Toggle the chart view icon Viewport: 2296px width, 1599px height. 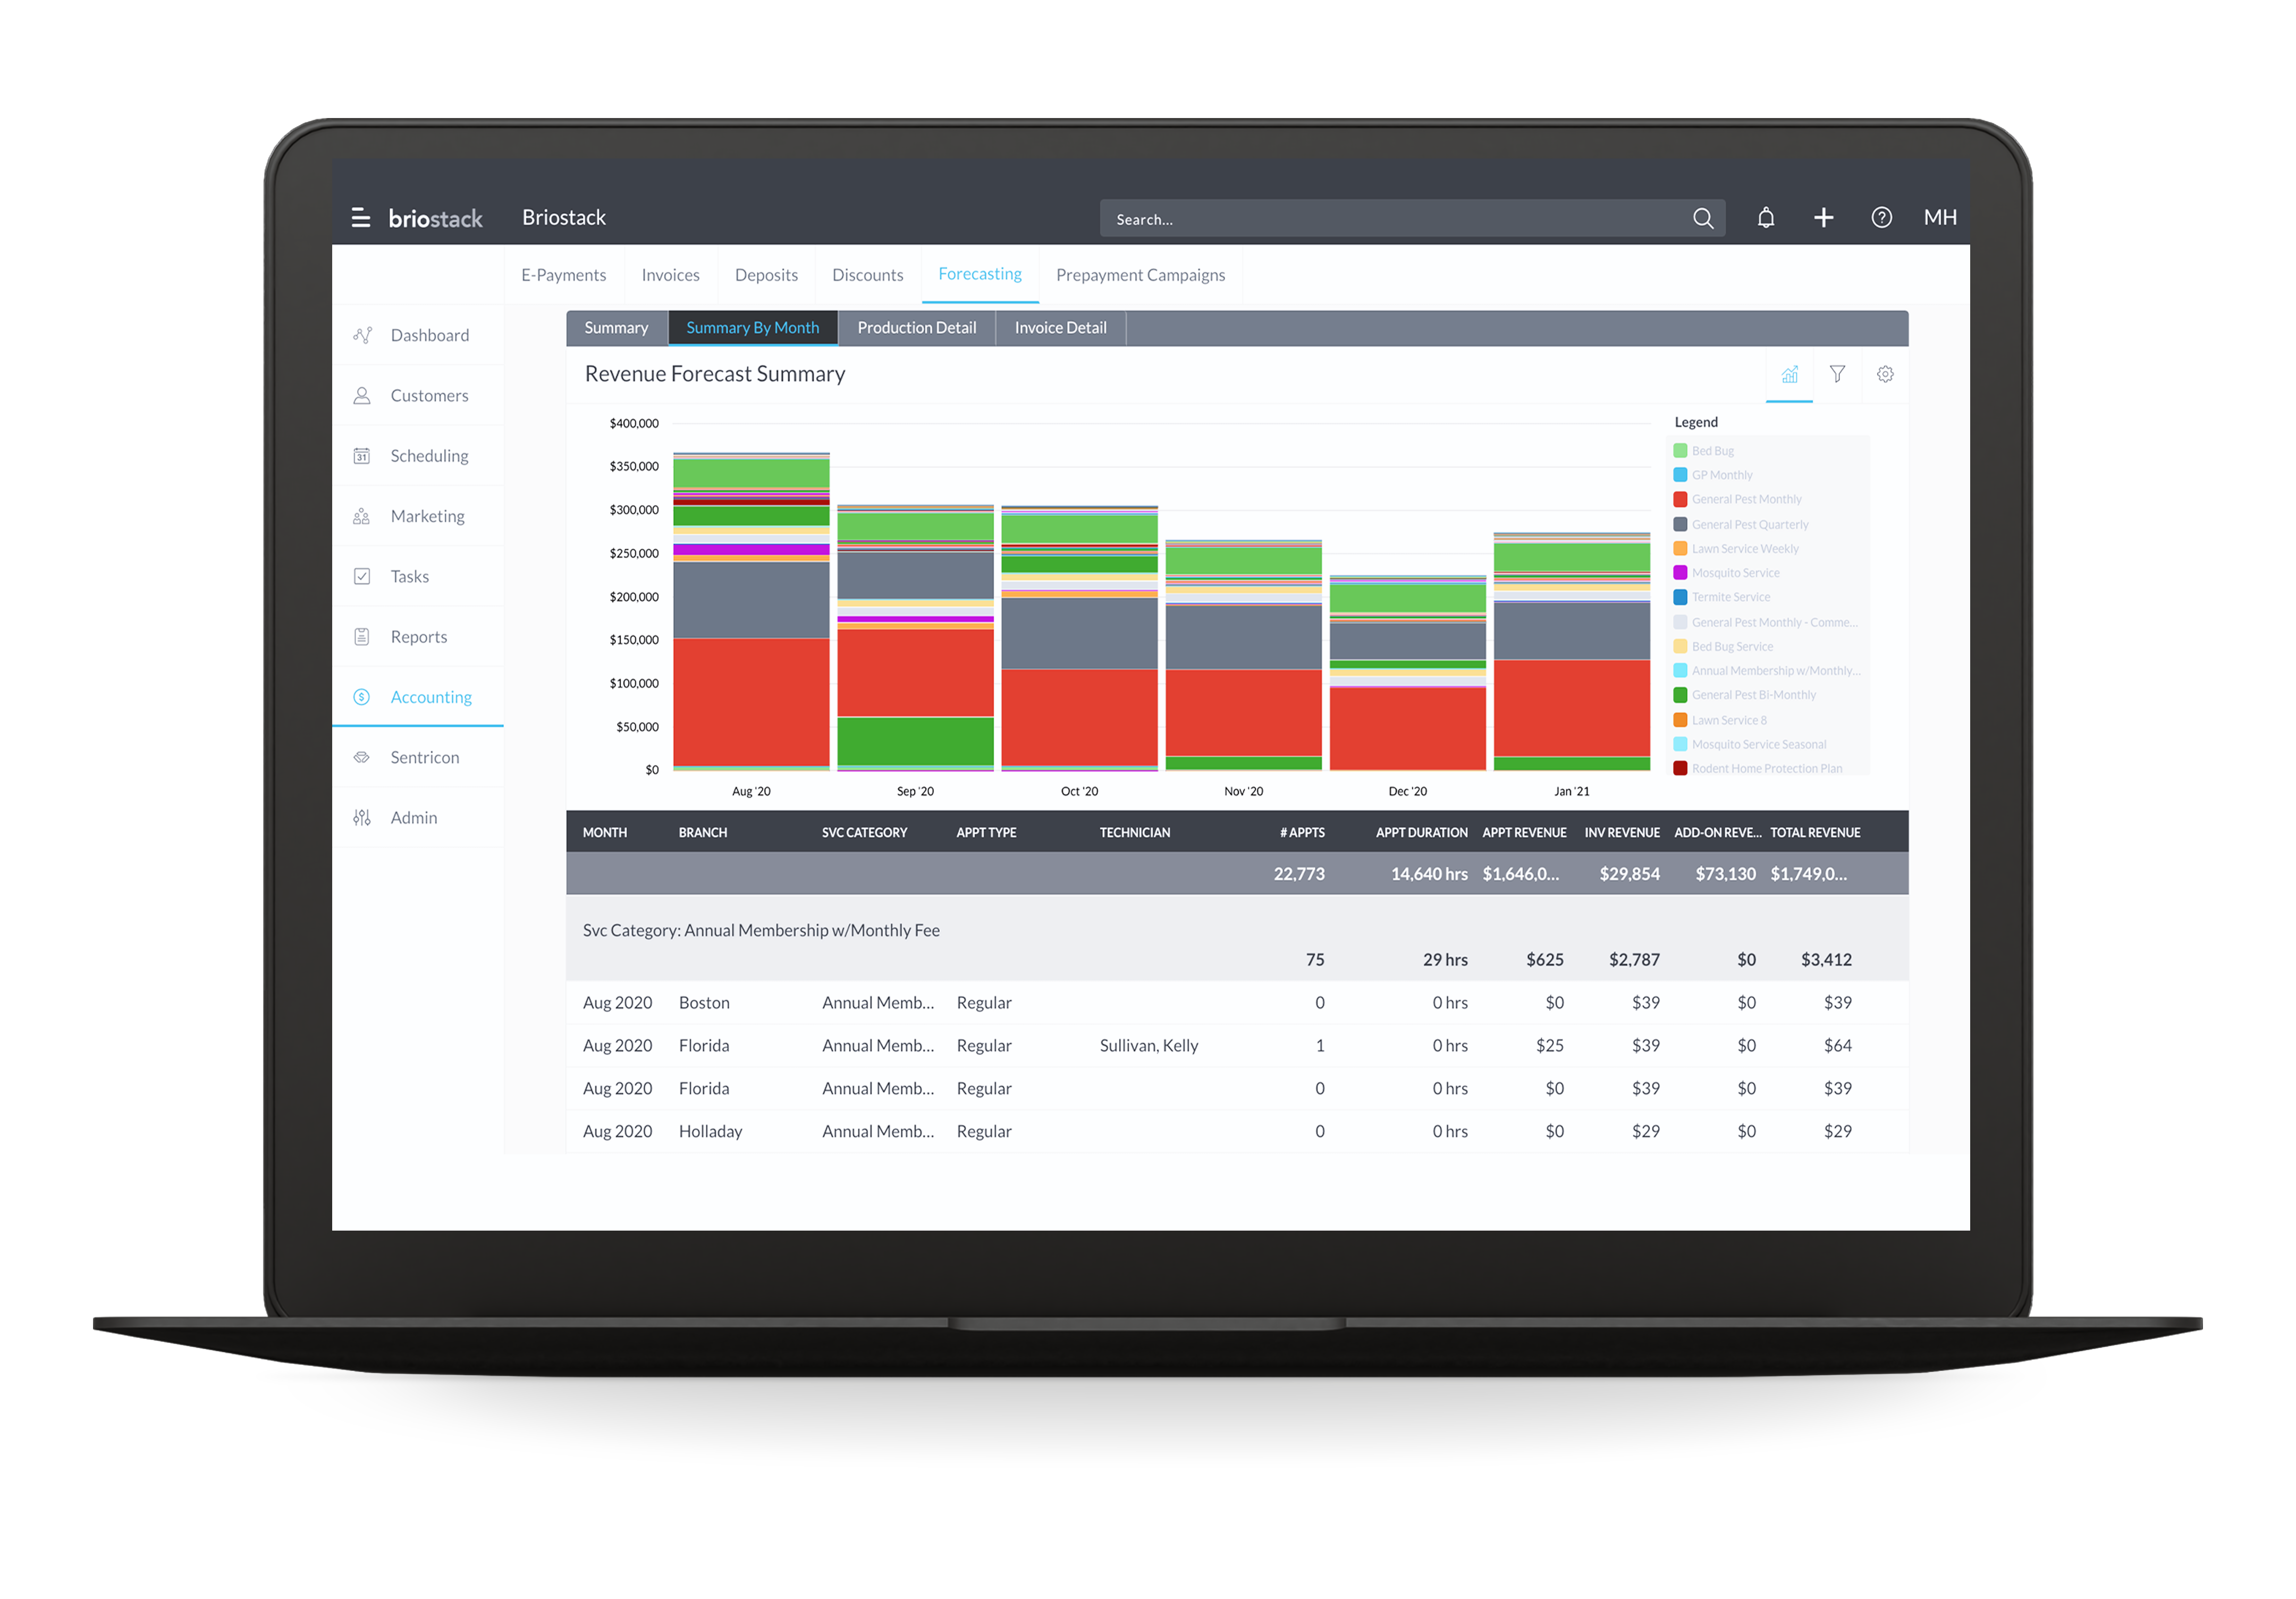click(x=1789, y=374)
